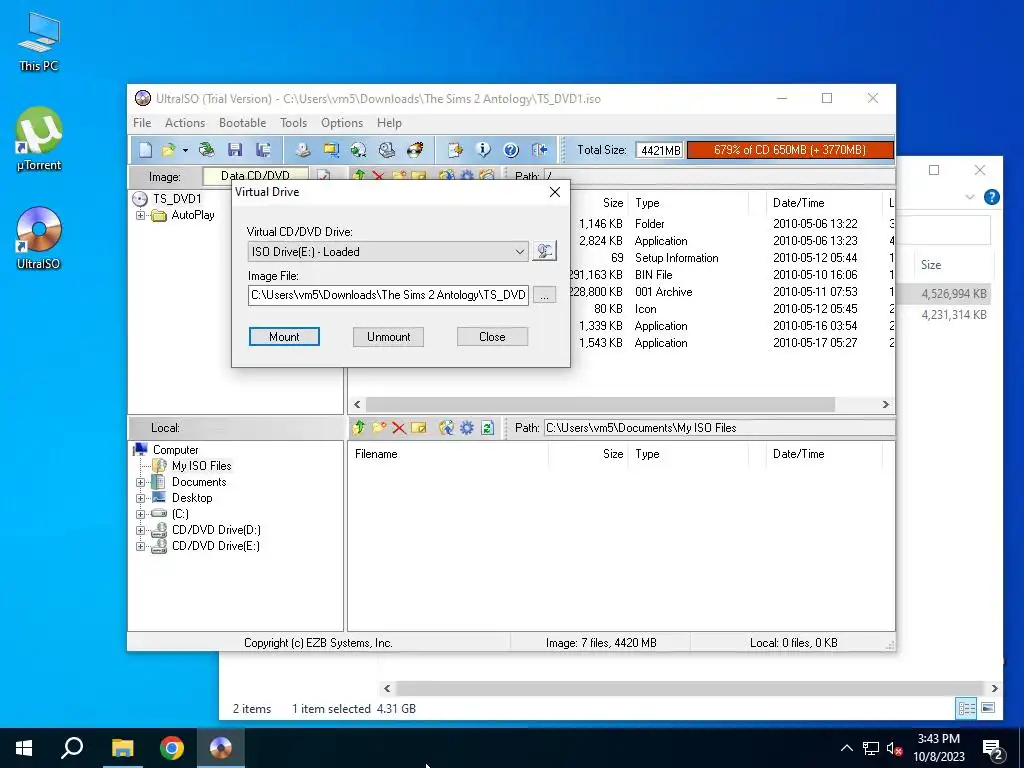This screenshot has height=768, width=1024.
Task: Click the Local Path field showing My ISO Files
Action: click(718, 428)
